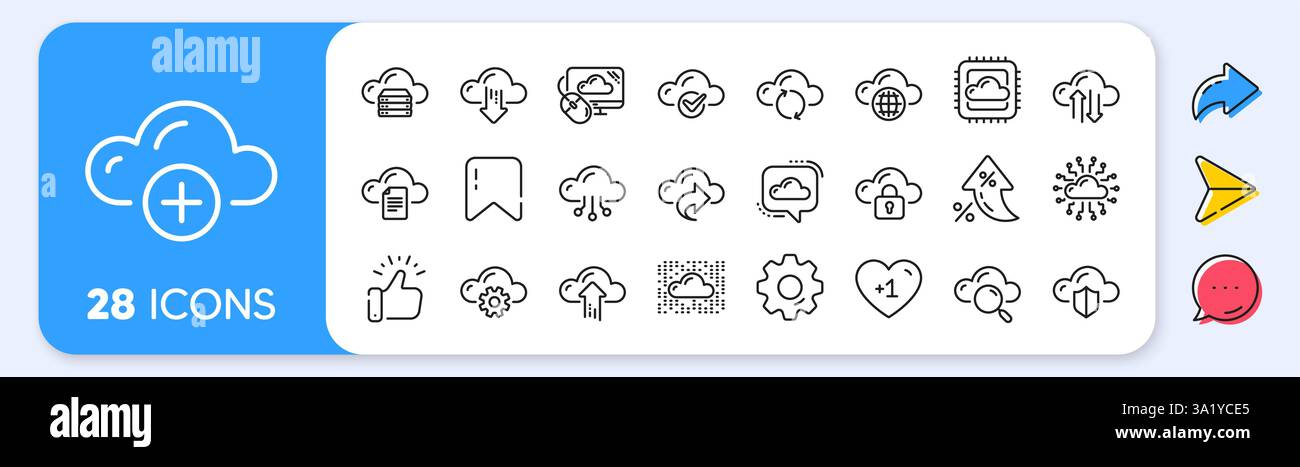Select the standalone cogwheel gear icon
The image size is (1300, 467).
(x=790, y=287)
